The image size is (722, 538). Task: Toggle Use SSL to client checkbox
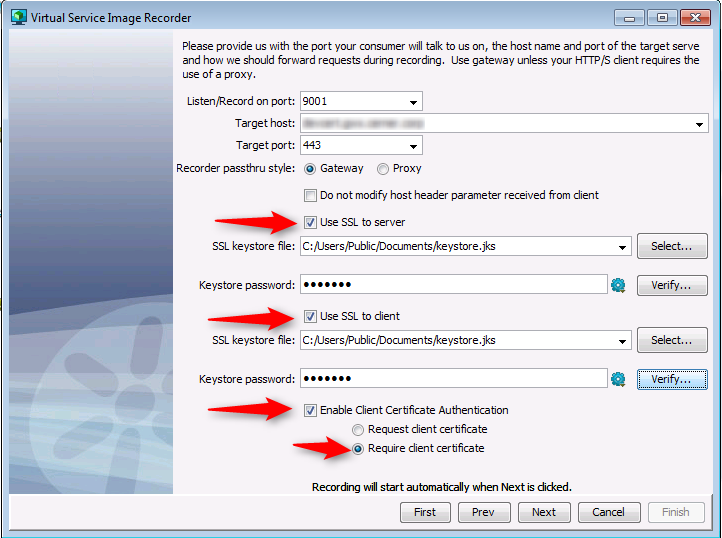click(x=310, y=316)
